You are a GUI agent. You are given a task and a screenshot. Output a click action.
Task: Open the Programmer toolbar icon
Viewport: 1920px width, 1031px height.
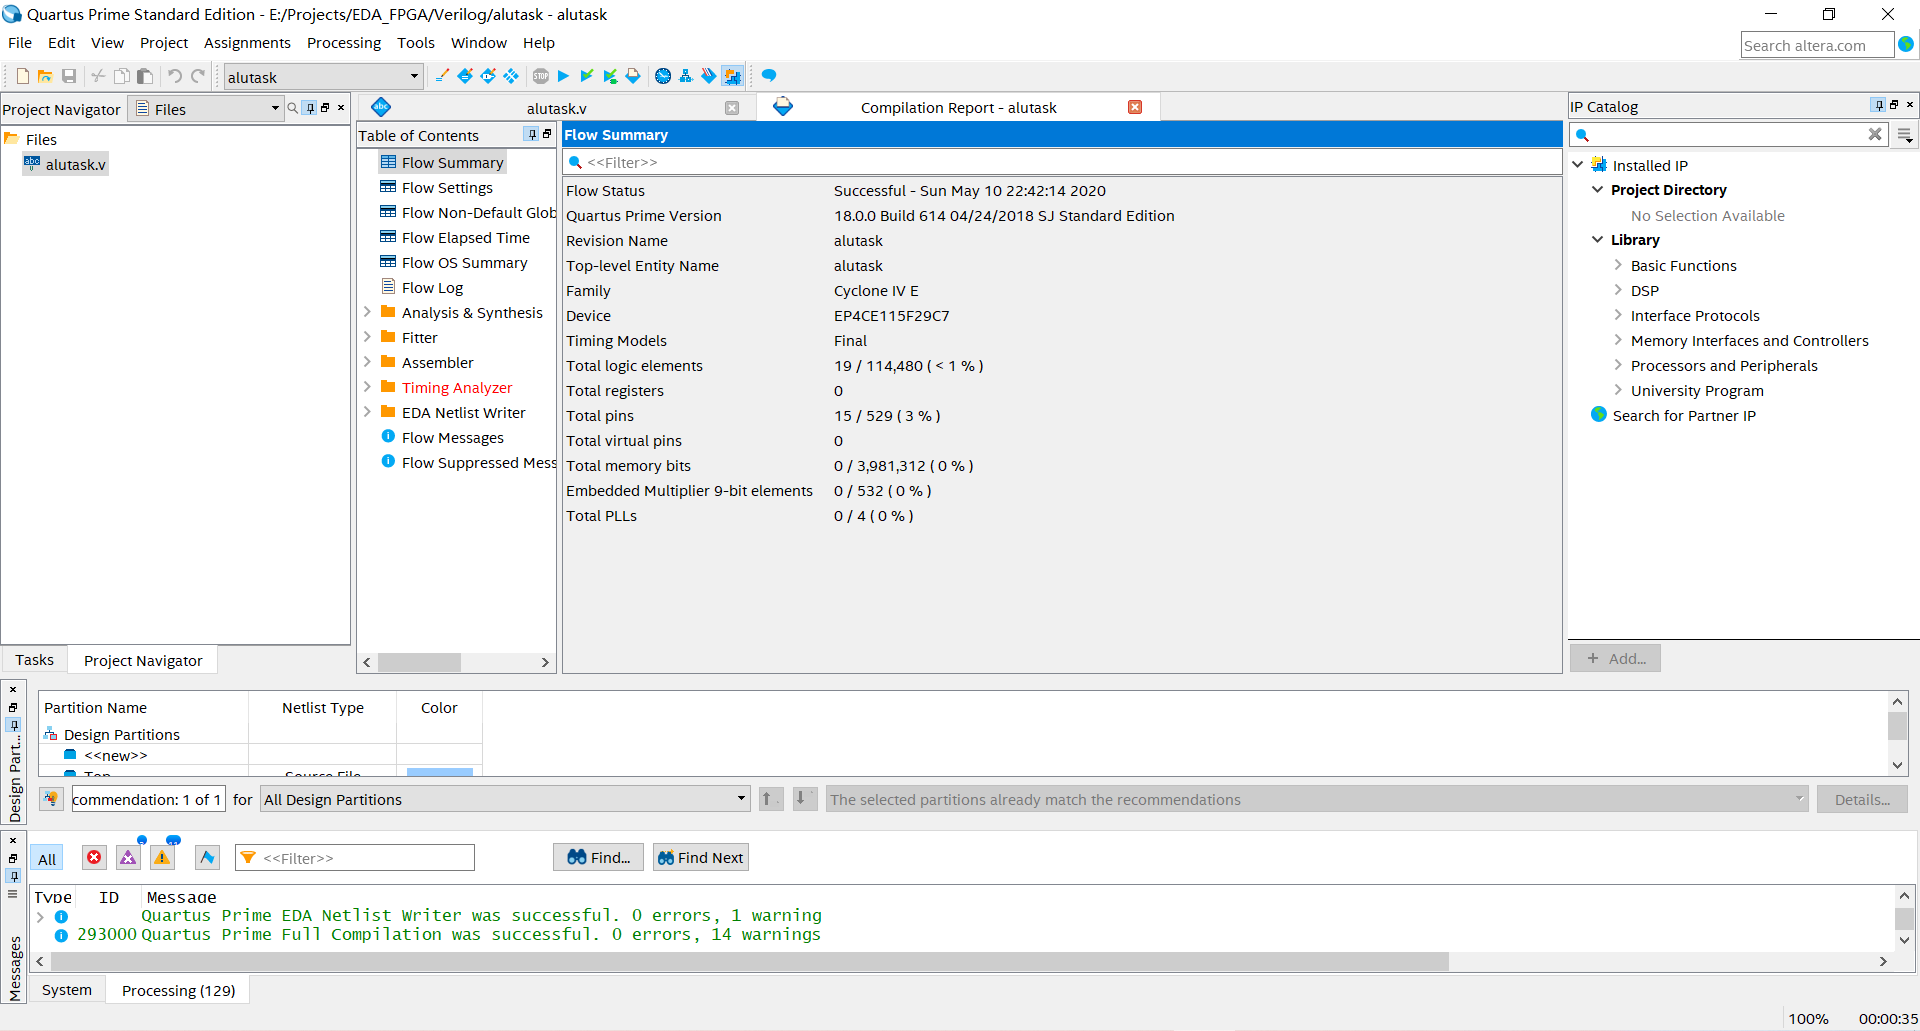point(709,75)
